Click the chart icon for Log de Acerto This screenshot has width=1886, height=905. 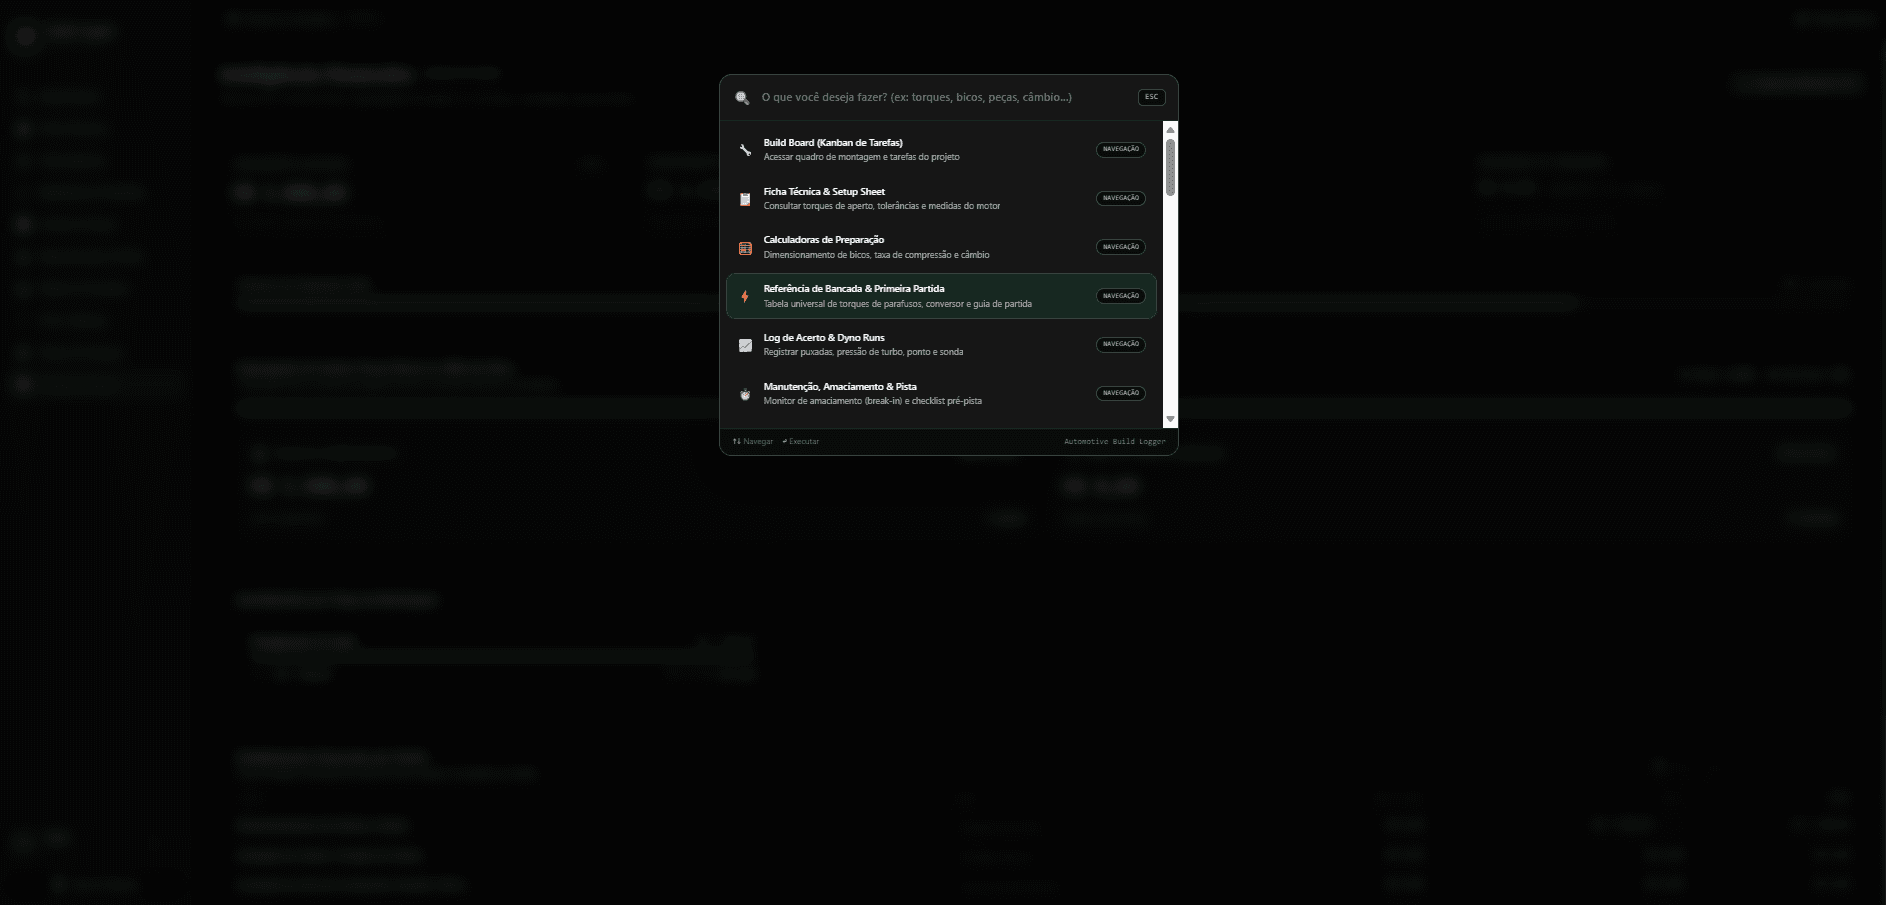745,345
